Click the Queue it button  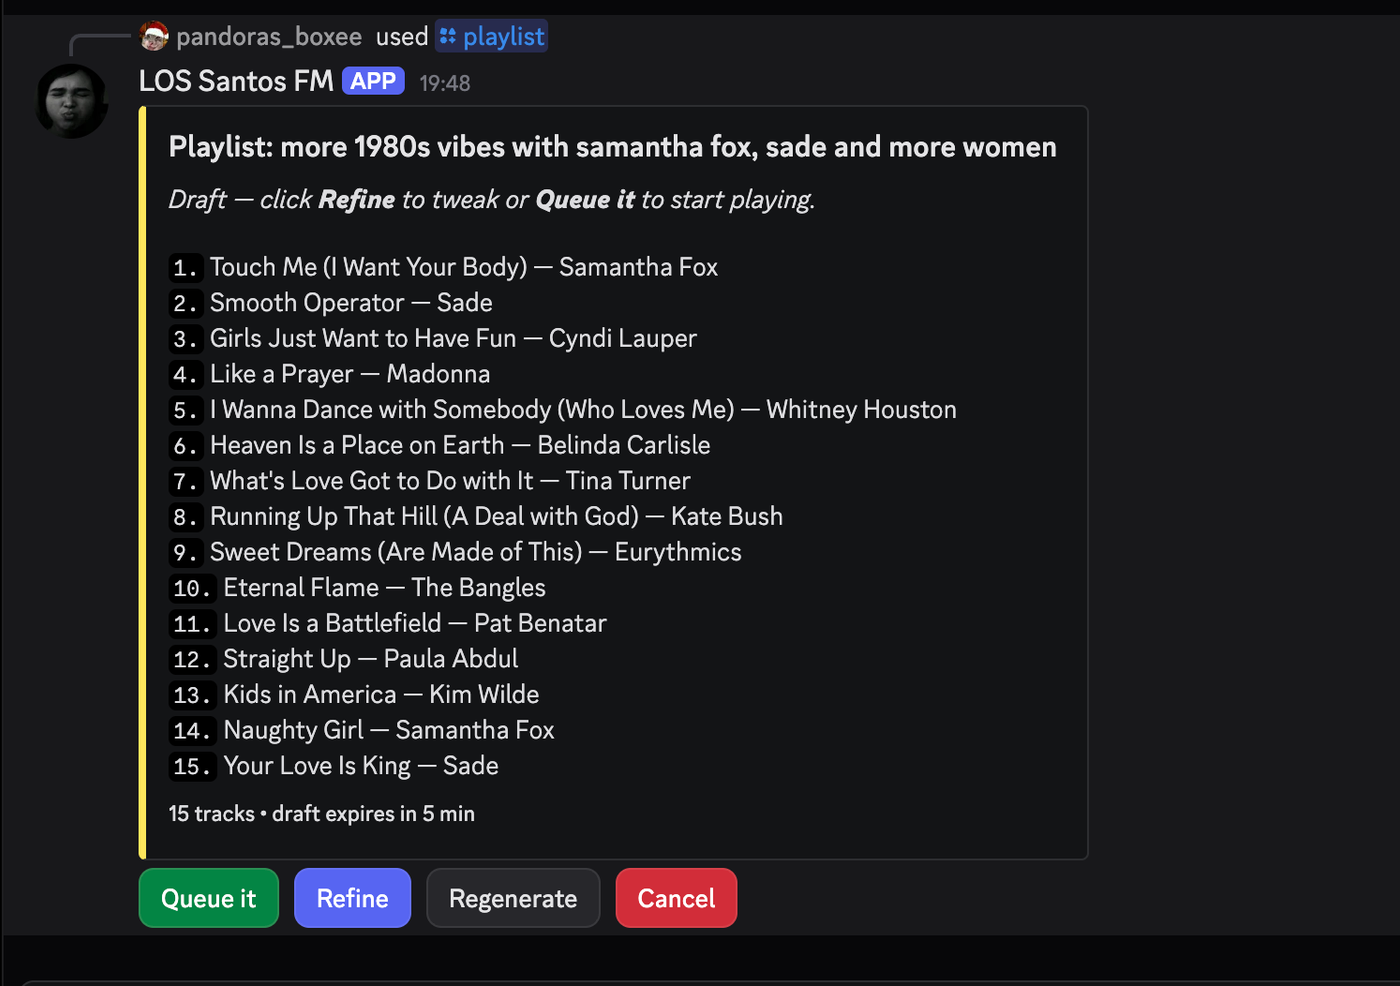pyautogui.click(x=208, y=898)
